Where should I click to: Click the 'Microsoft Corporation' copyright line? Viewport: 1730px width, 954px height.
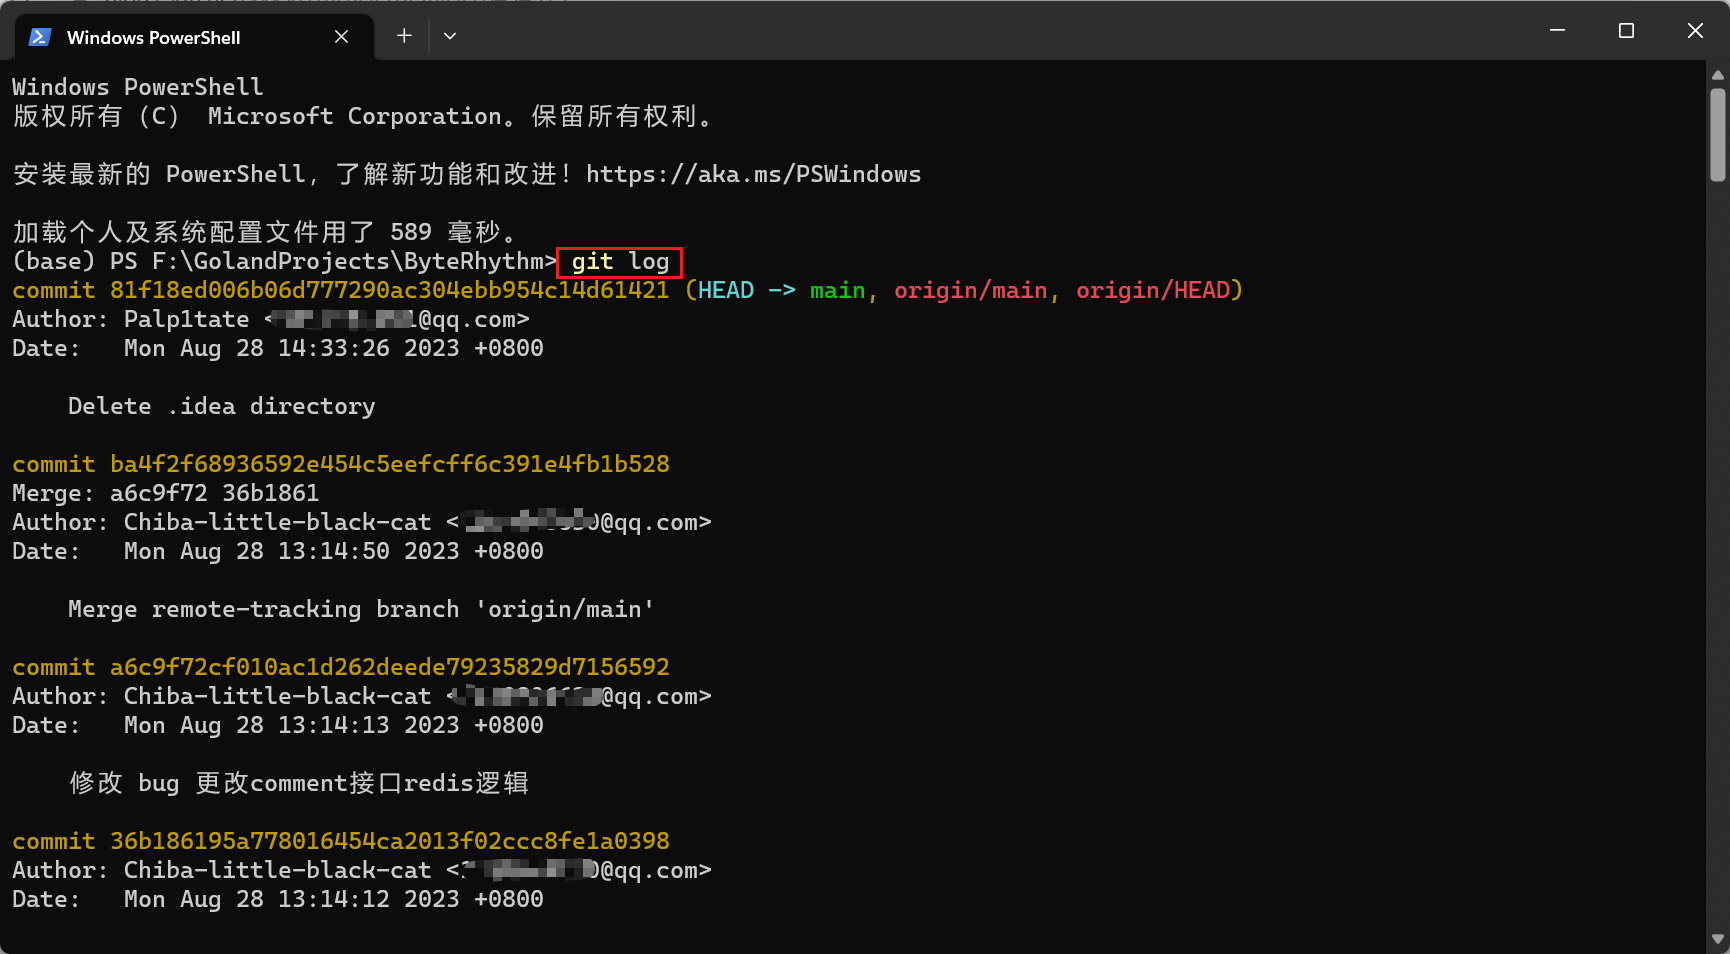(362, 117)
